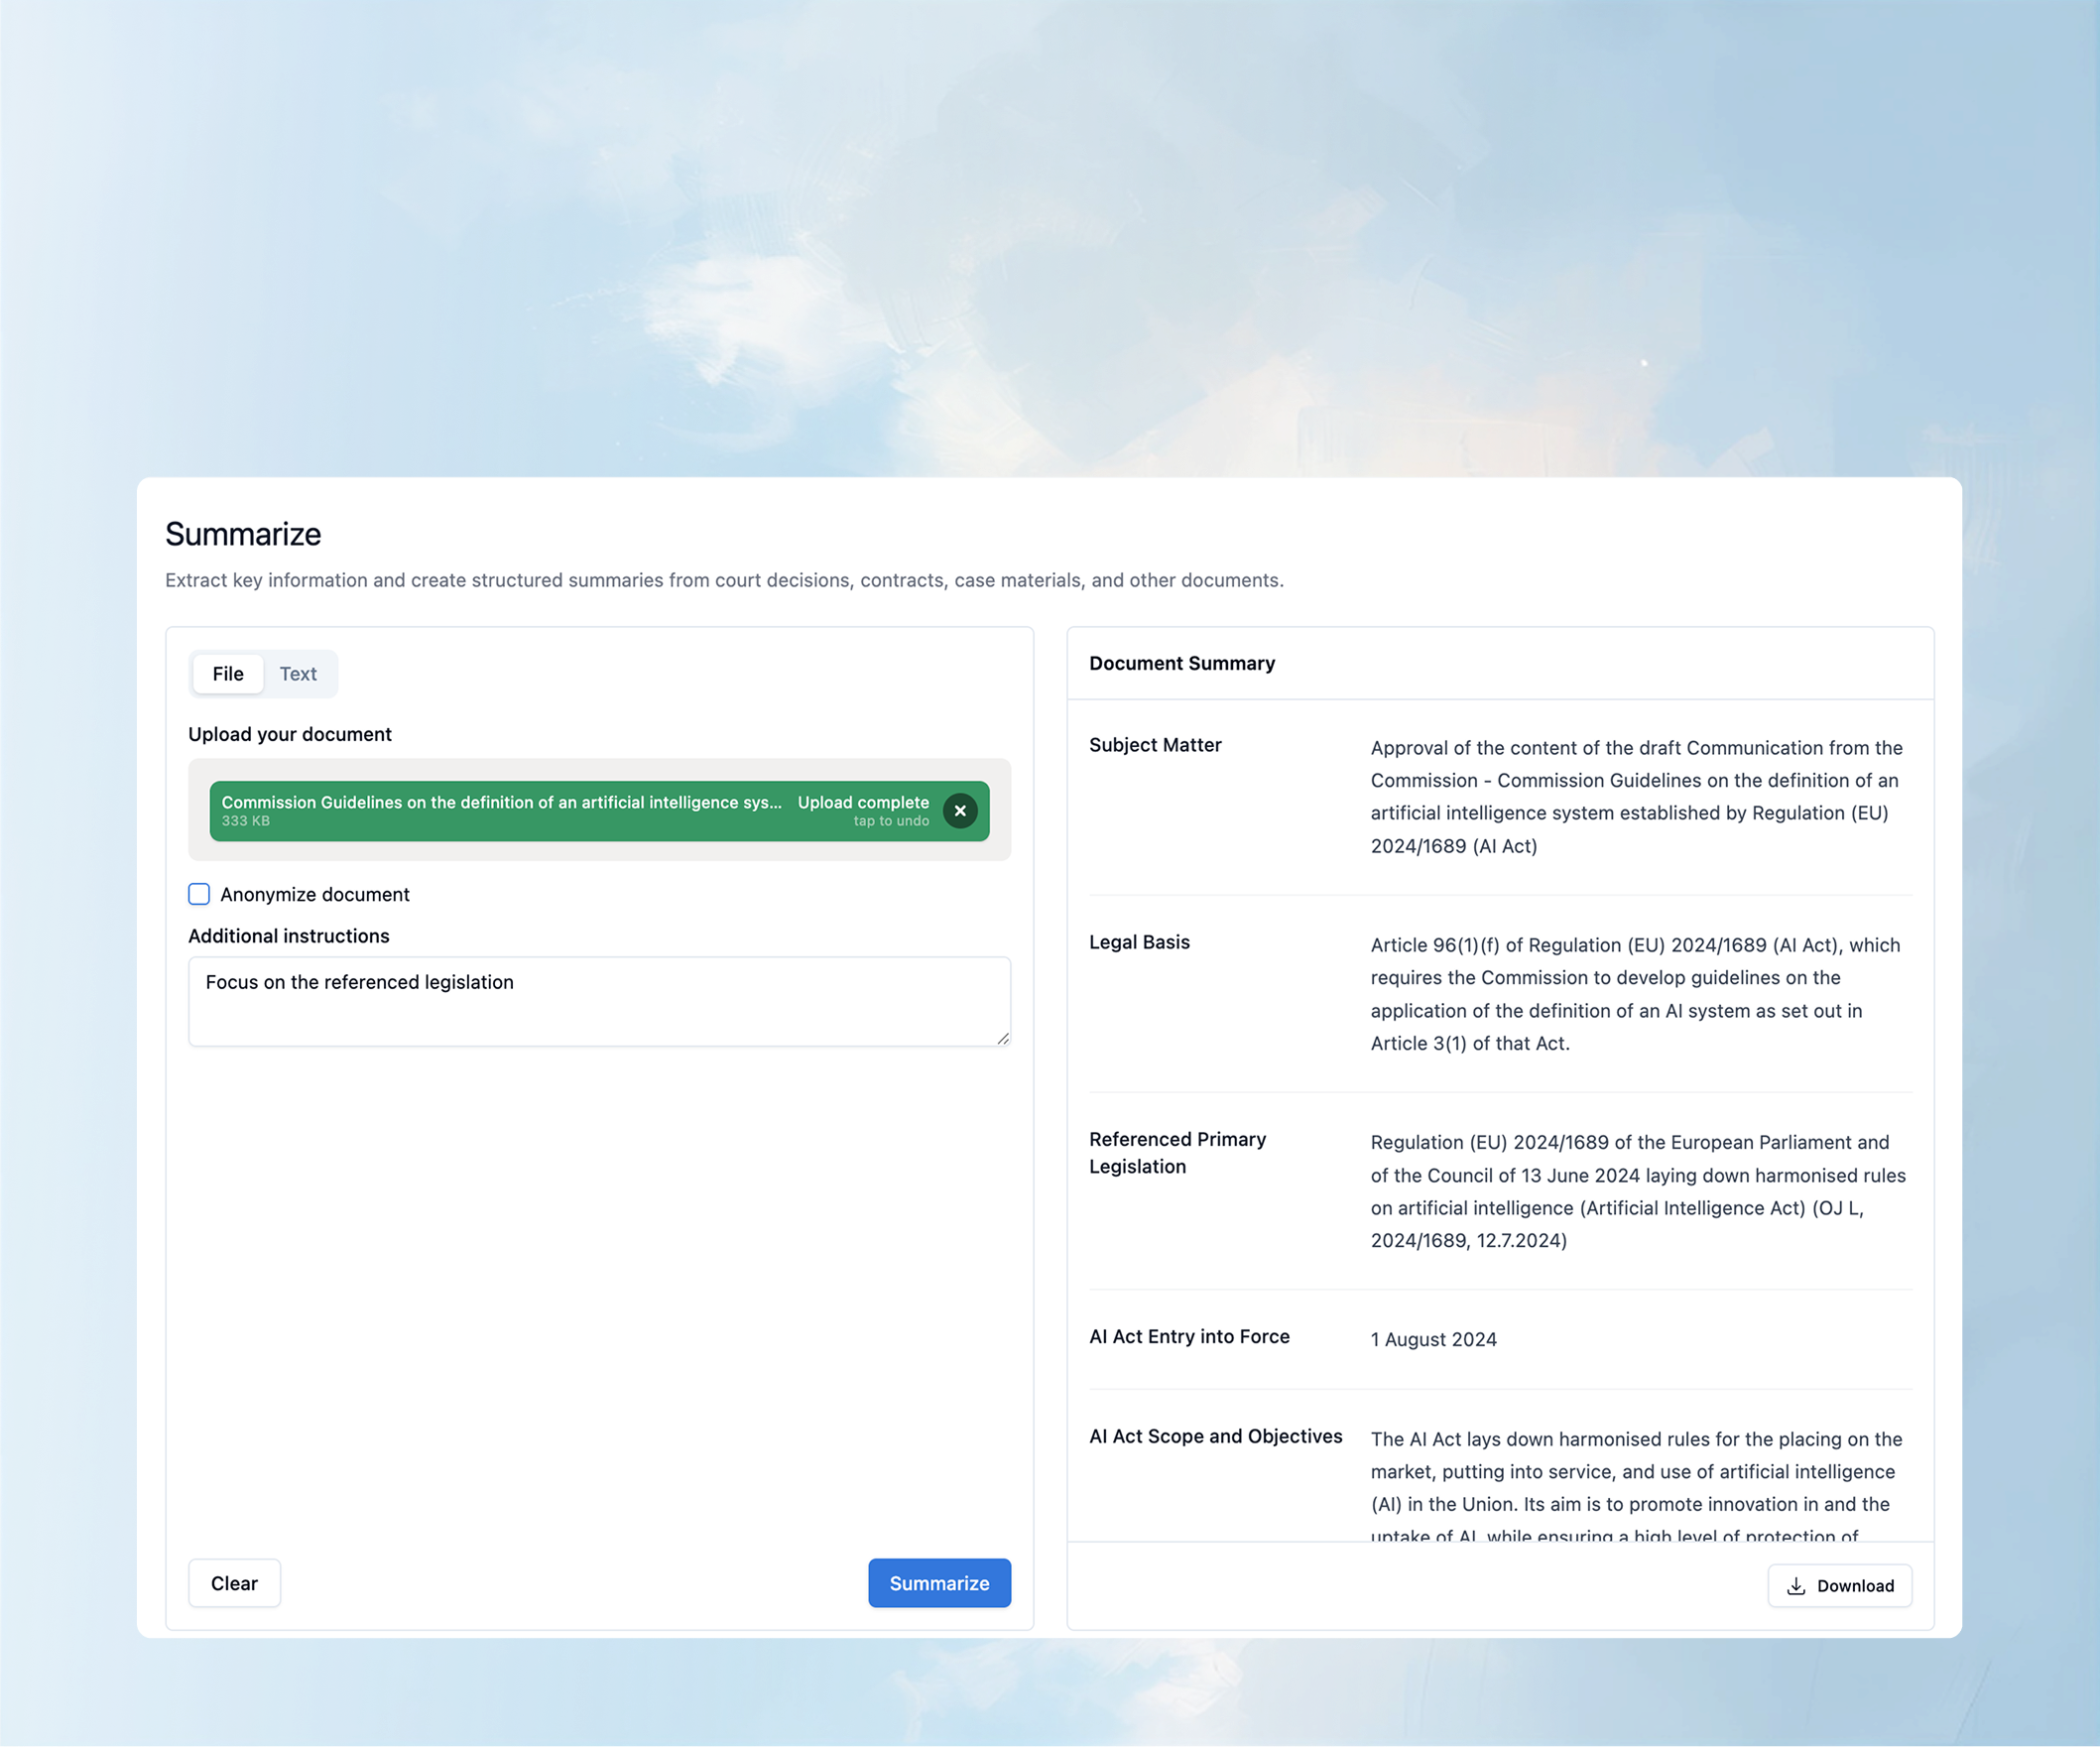The height and width of the screenshot is (1747, 2100).
Task: Click the download arrow icon
Action: [x=1795, y=1586]
